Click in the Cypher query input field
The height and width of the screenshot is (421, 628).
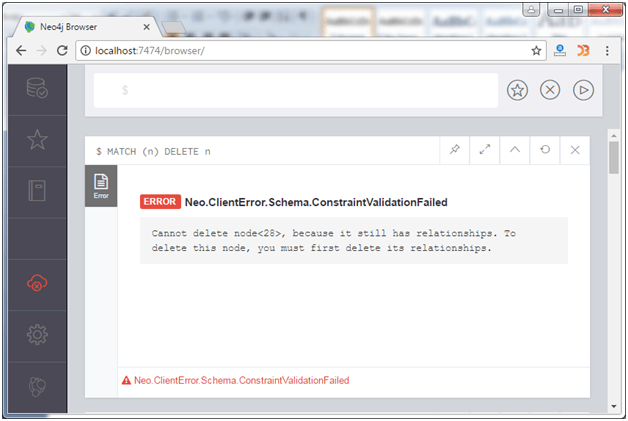click(x=296, y=91)
